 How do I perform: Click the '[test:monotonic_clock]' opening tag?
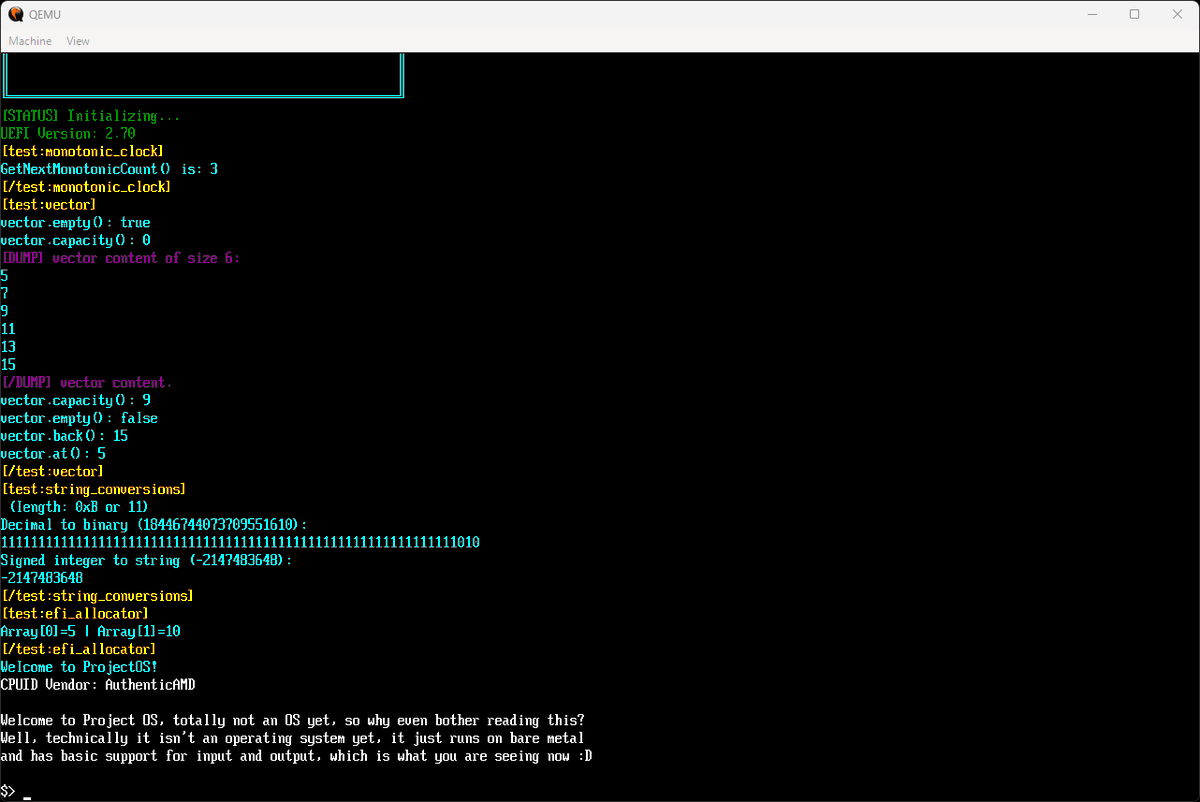pos(83,151)
